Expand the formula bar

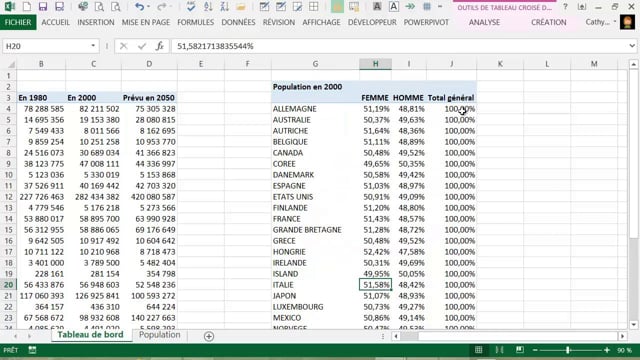pyautogui.click(x=632, y=46)
